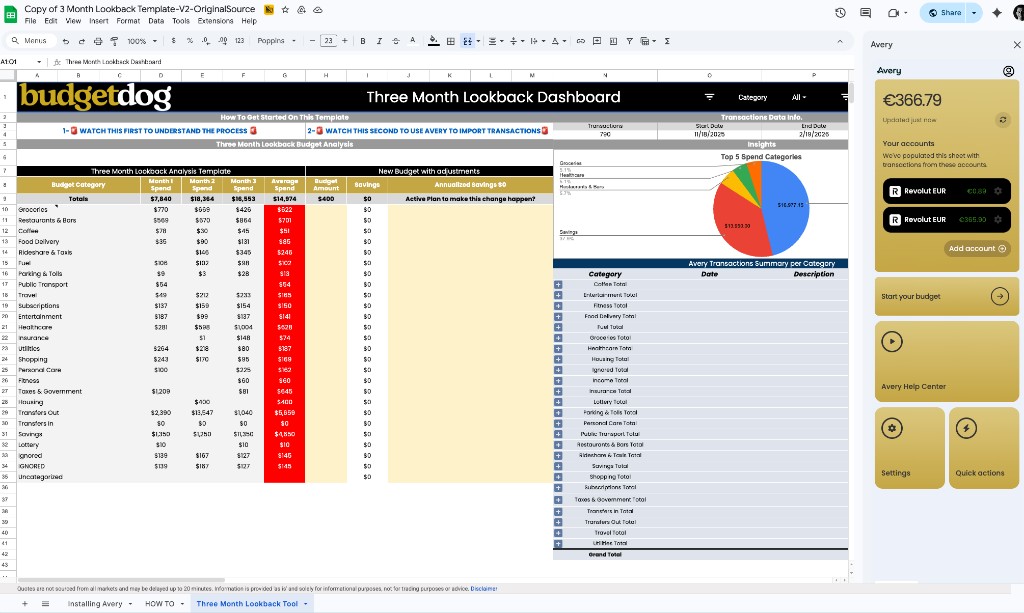Open the Category 'All' filter dropdown
This screenshot has height=613, width=1024.
[x=798, y=97]
